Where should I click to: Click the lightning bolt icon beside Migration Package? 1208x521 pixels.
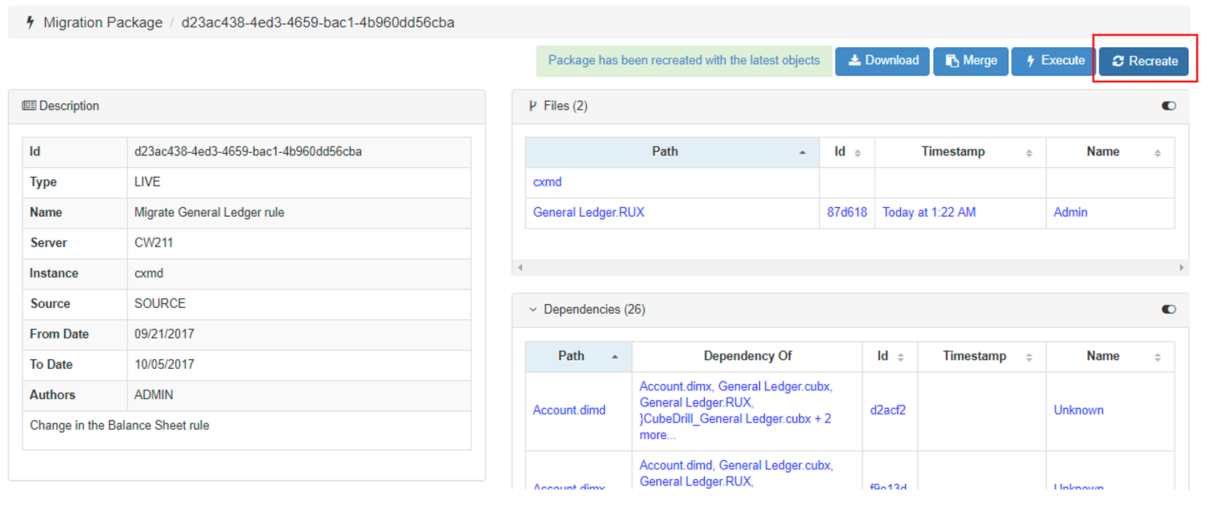coord(29,23)
